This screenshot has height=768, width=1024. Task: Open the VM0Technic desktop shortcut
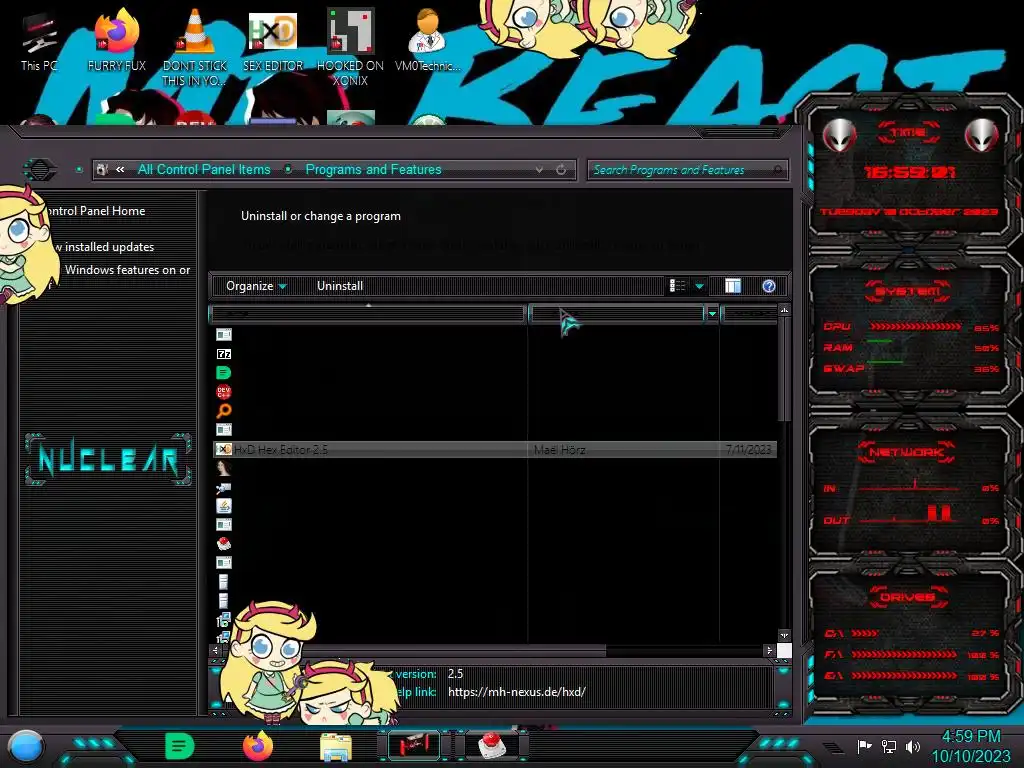(x=427, y=40)
